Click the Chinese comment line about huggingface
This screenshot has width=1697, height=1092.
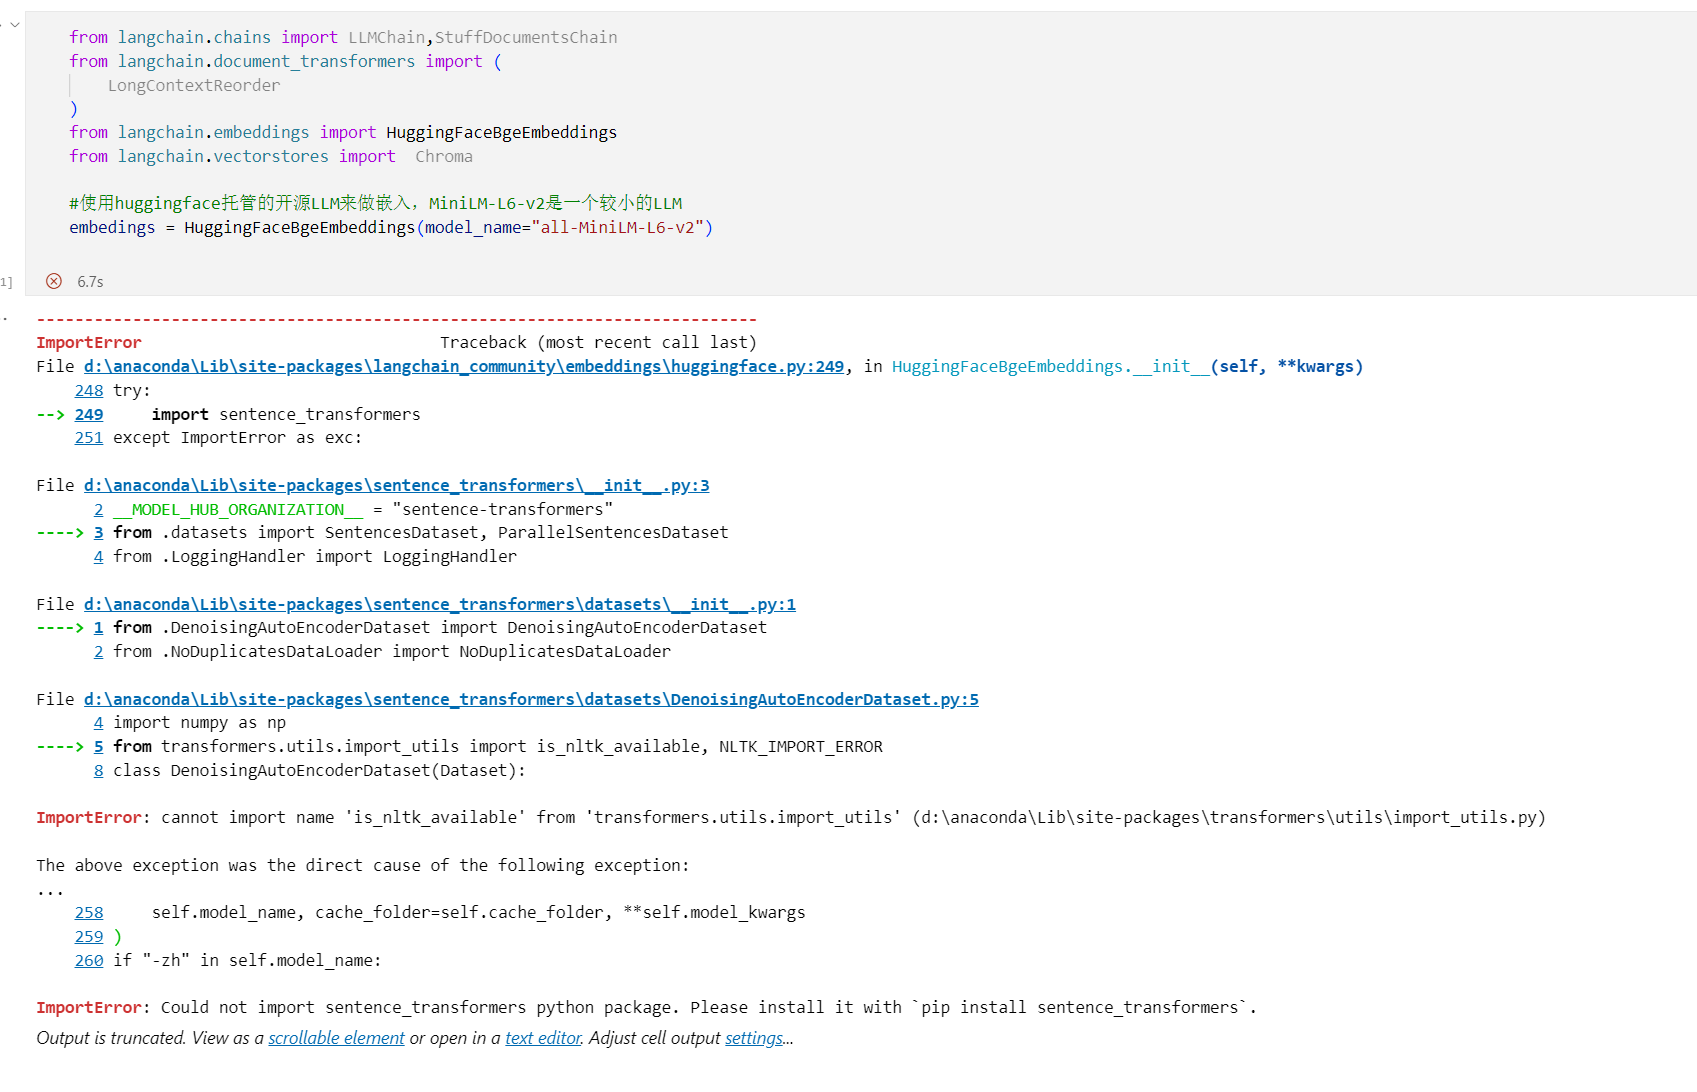376,203
